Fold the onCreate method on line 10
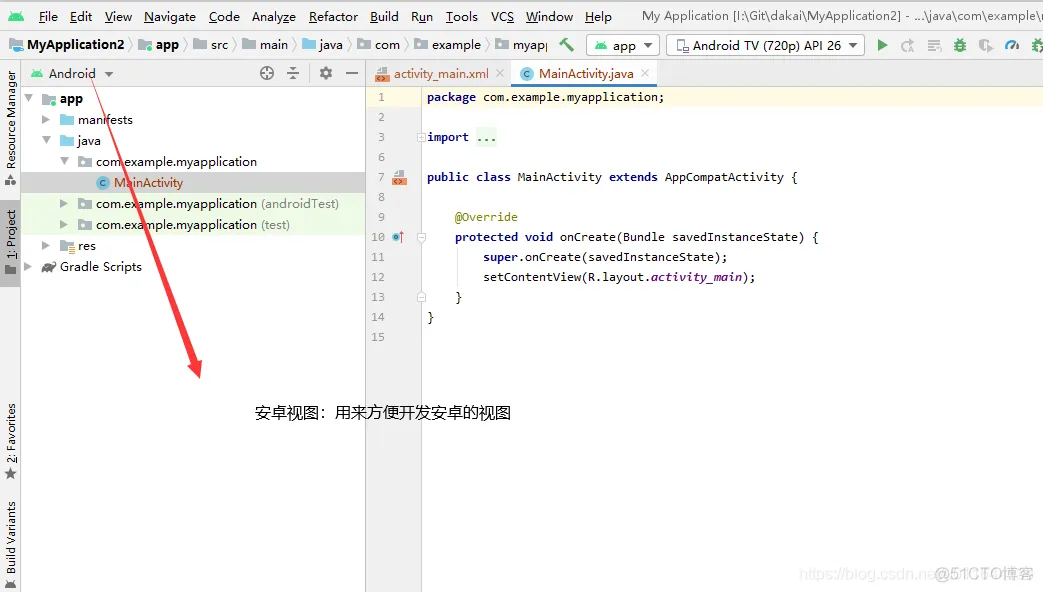The image size is (1043, 592). [421, 237]
